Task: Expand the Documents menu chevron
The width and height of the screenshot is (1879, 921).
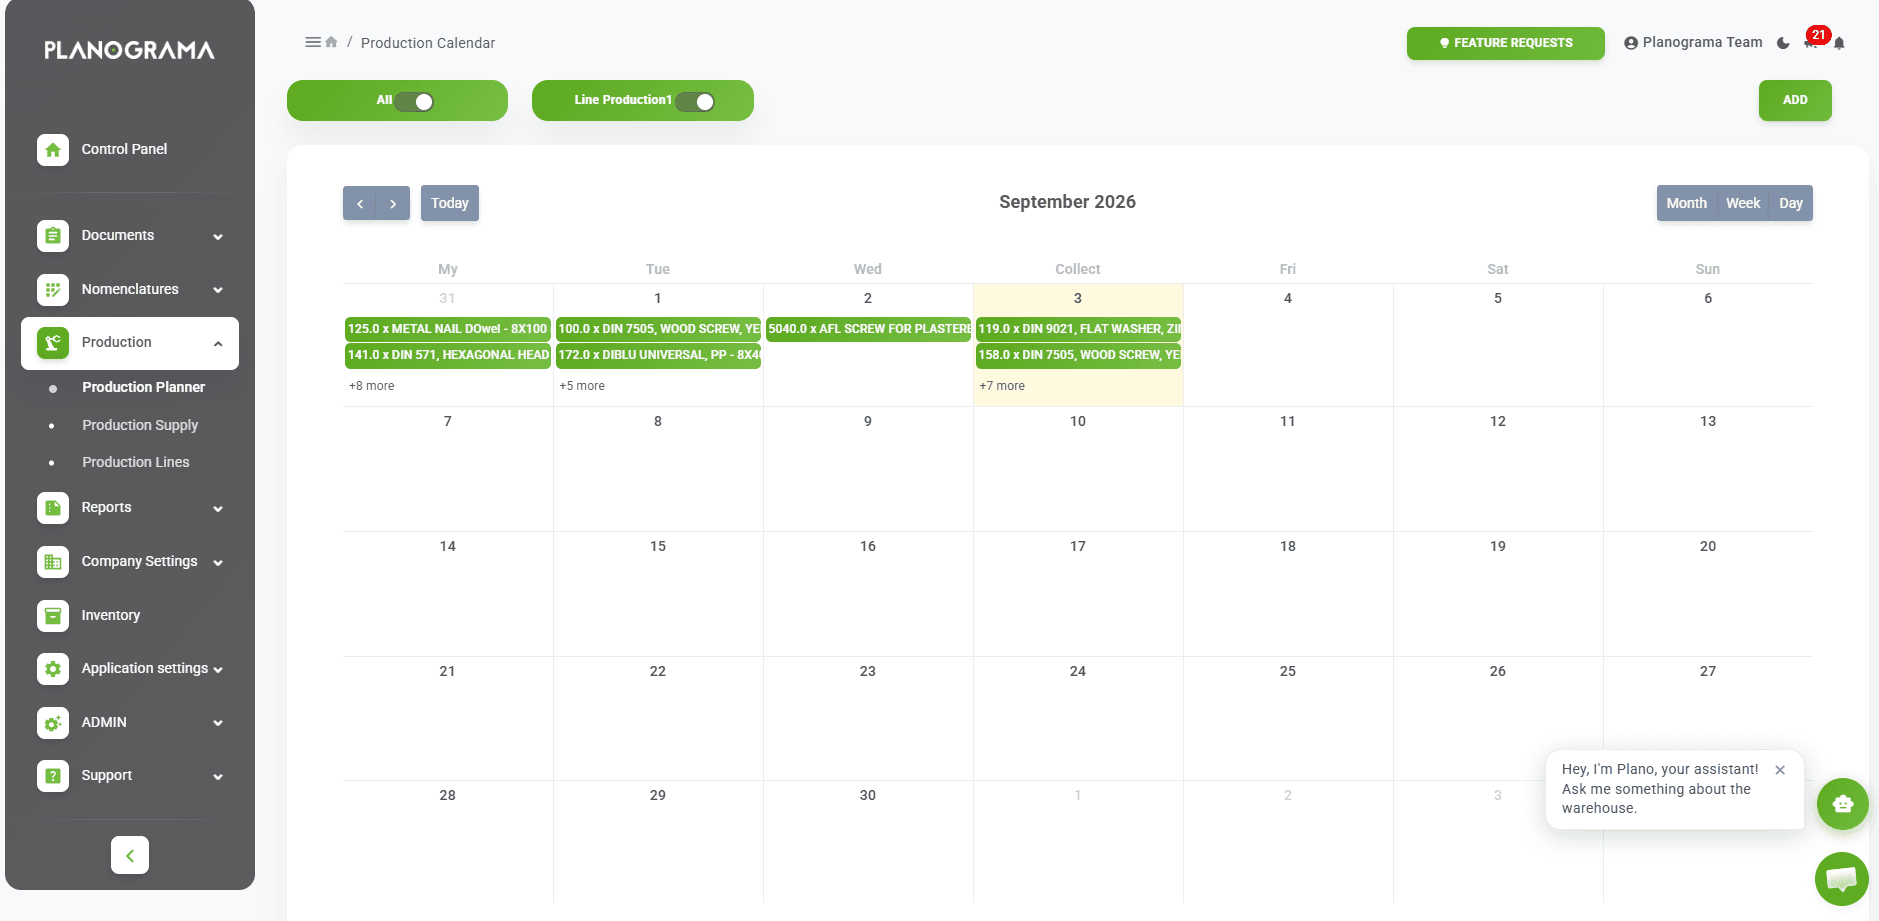Action: click(218, 237)
